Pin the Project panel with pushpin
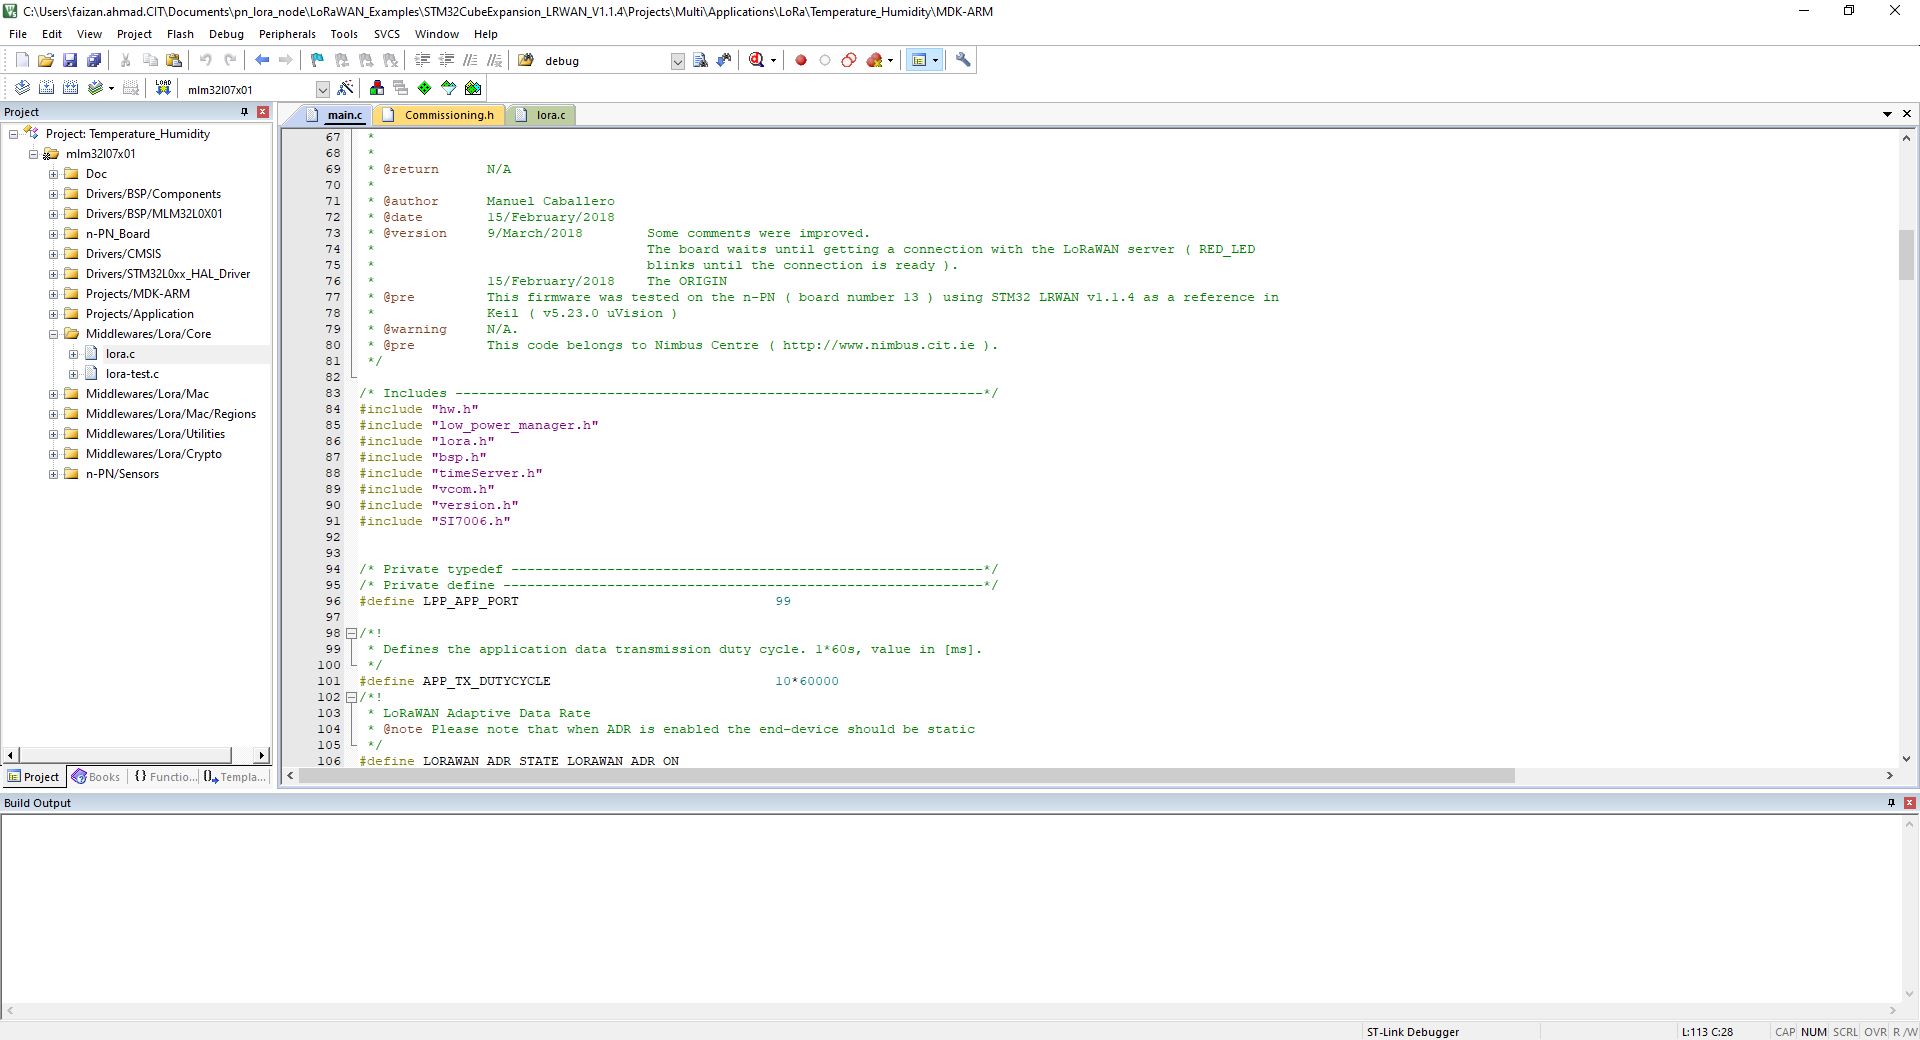The image size is (1920, 1040). [x=244, y=112]
